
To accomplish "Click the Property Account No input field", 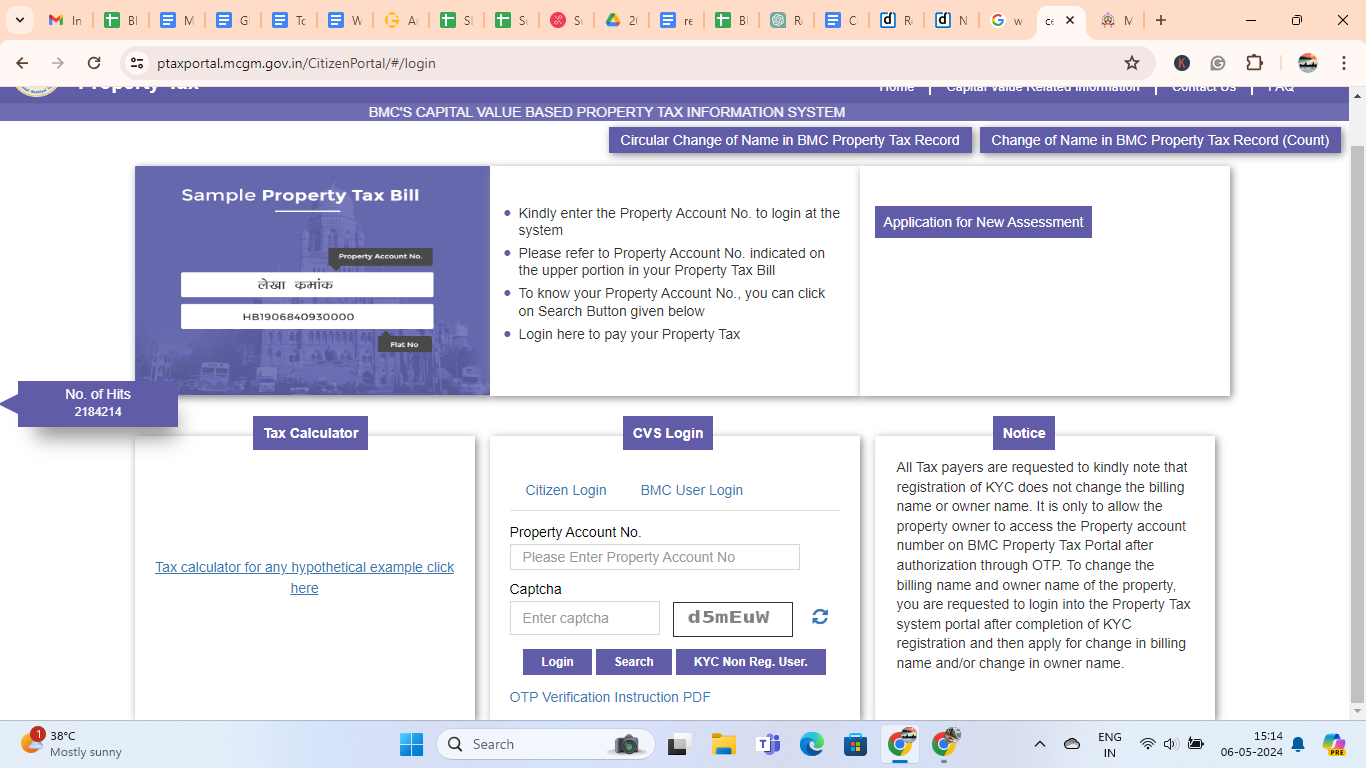I will tap(654, 557).
